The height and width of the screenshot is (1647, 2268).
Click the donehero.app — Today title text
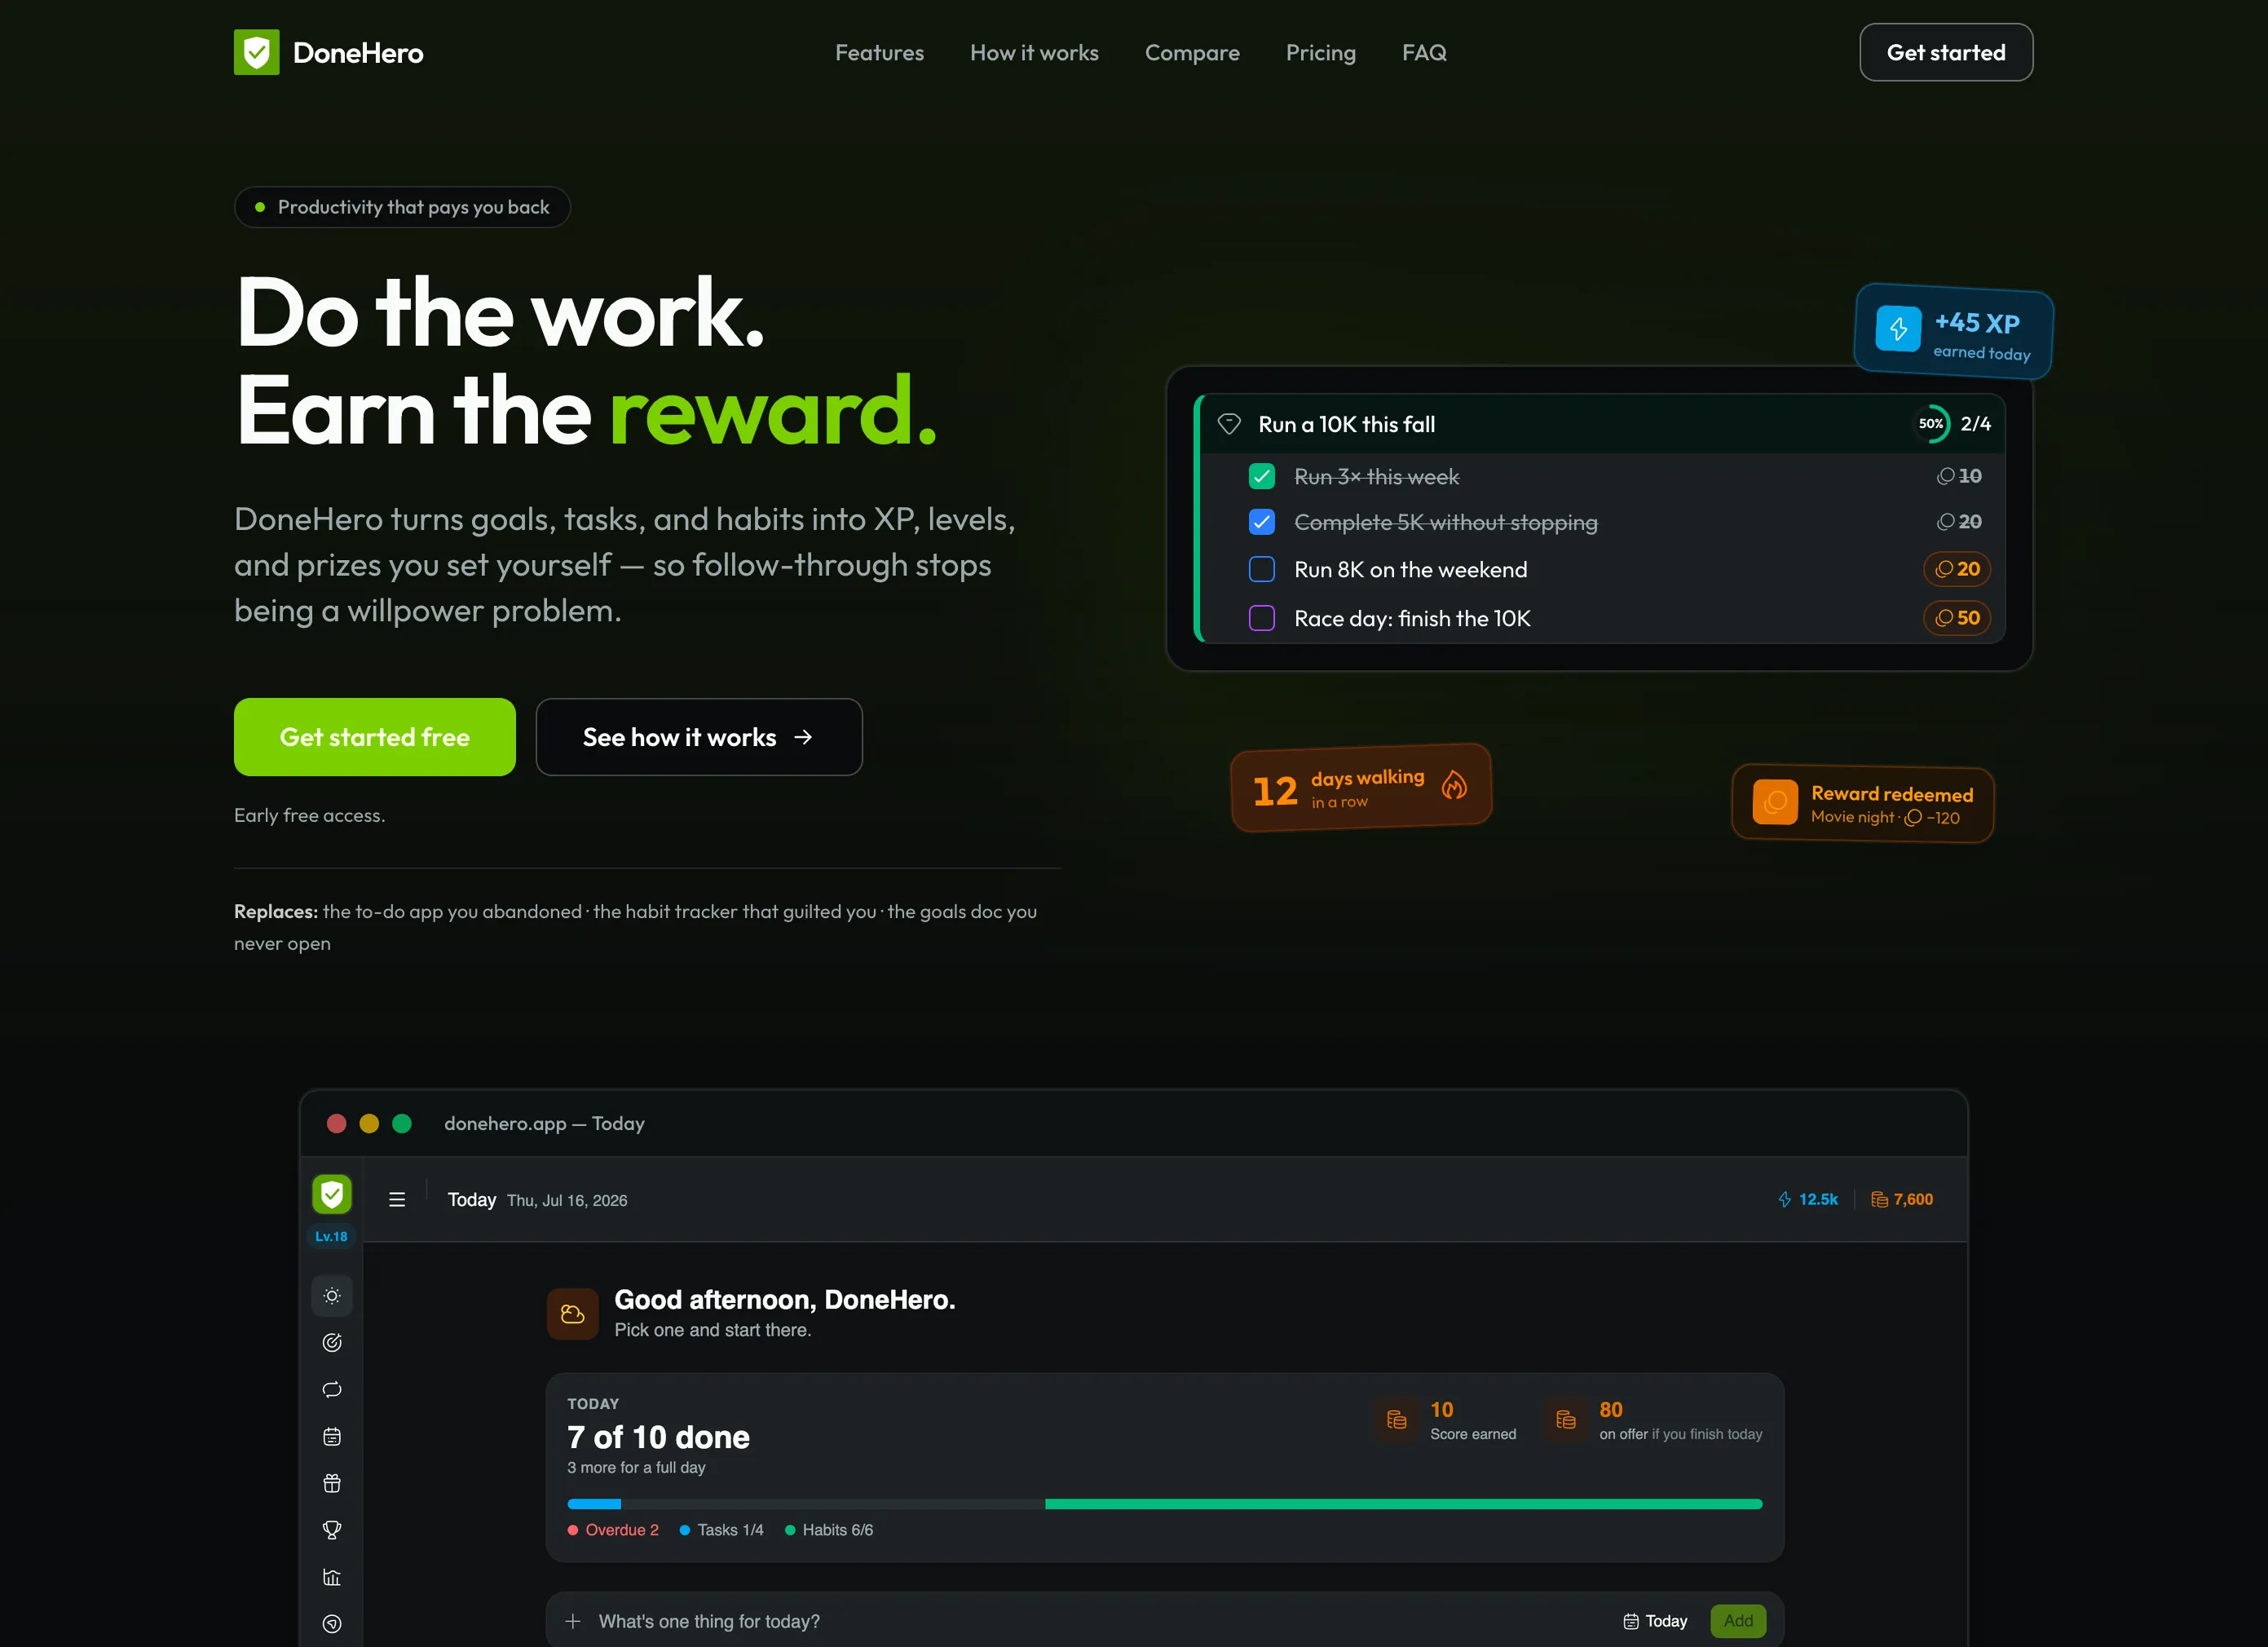544,1123
